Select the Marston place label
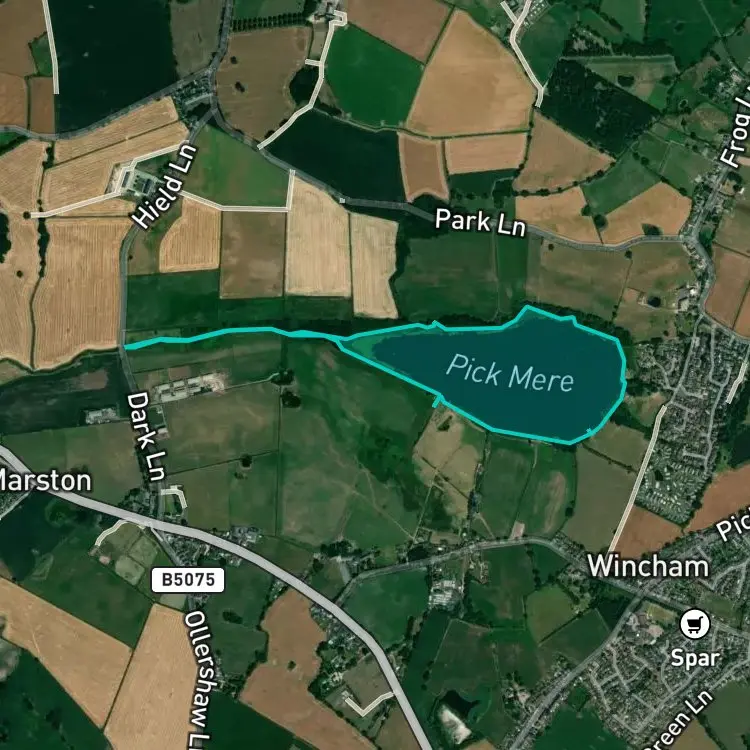Screen dimensions: 750x750 point(45,480)
